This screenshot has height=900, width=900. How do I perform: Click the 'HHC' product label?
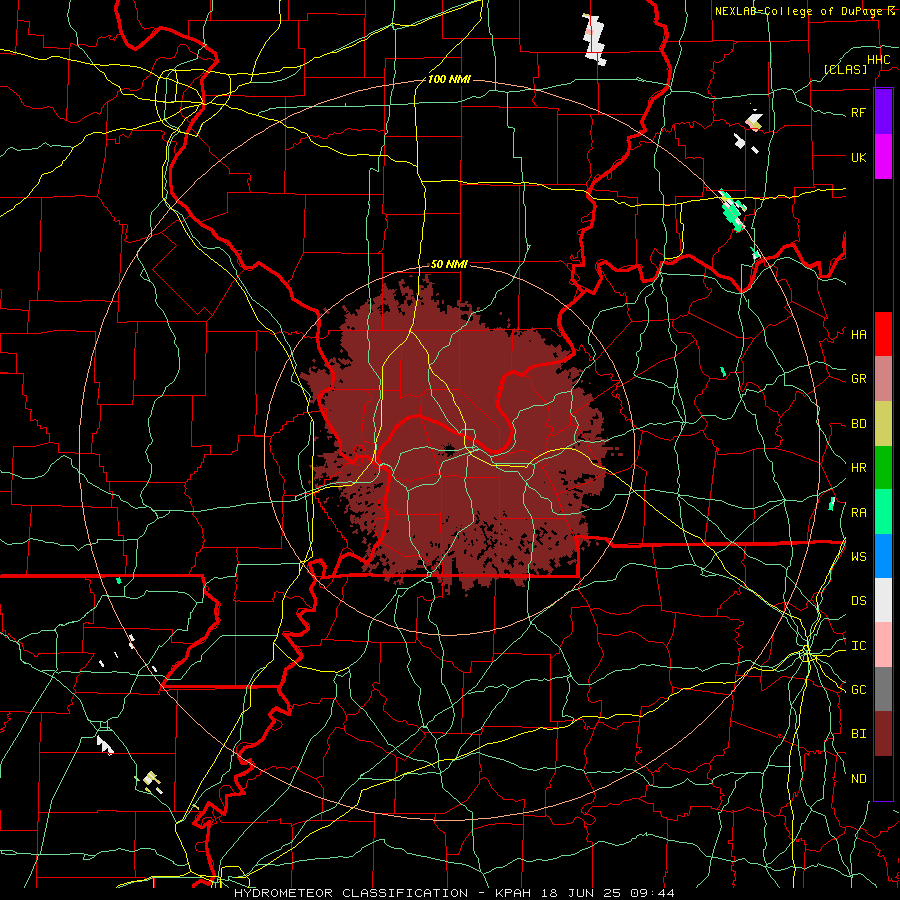878,60
